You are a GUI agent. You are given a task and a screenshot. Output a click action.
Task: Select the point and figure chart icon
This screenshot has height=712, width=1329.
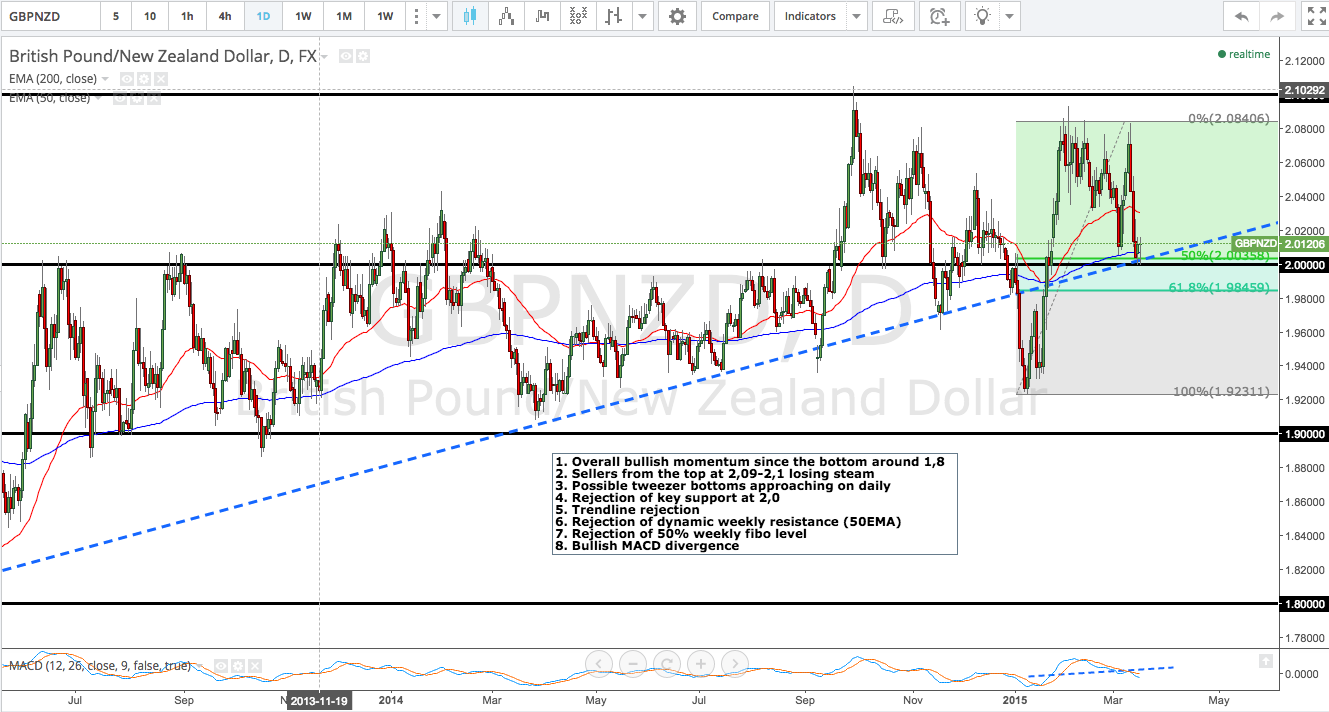577,16
